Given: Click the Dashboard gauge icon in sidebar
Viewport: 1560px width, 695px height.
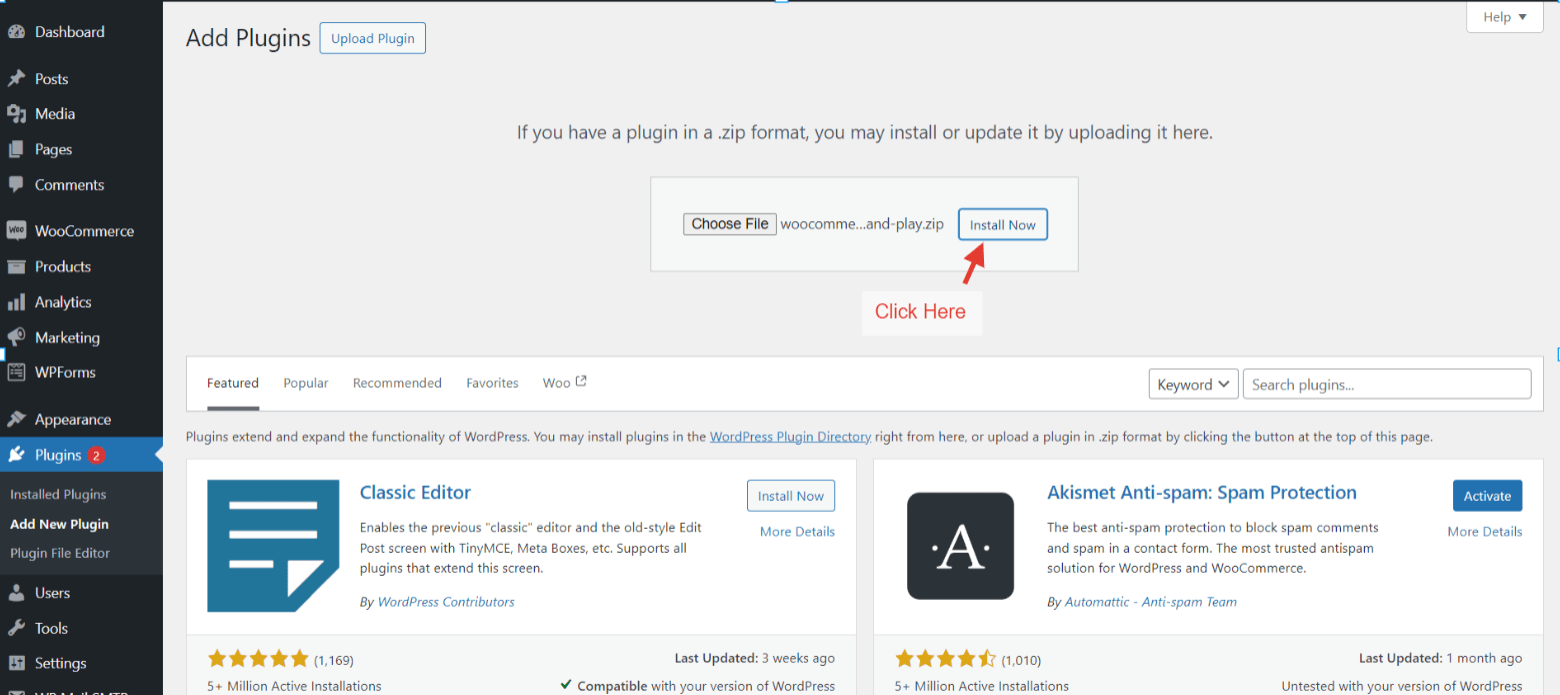Looking at the screenshot, I should coord(16,32).
